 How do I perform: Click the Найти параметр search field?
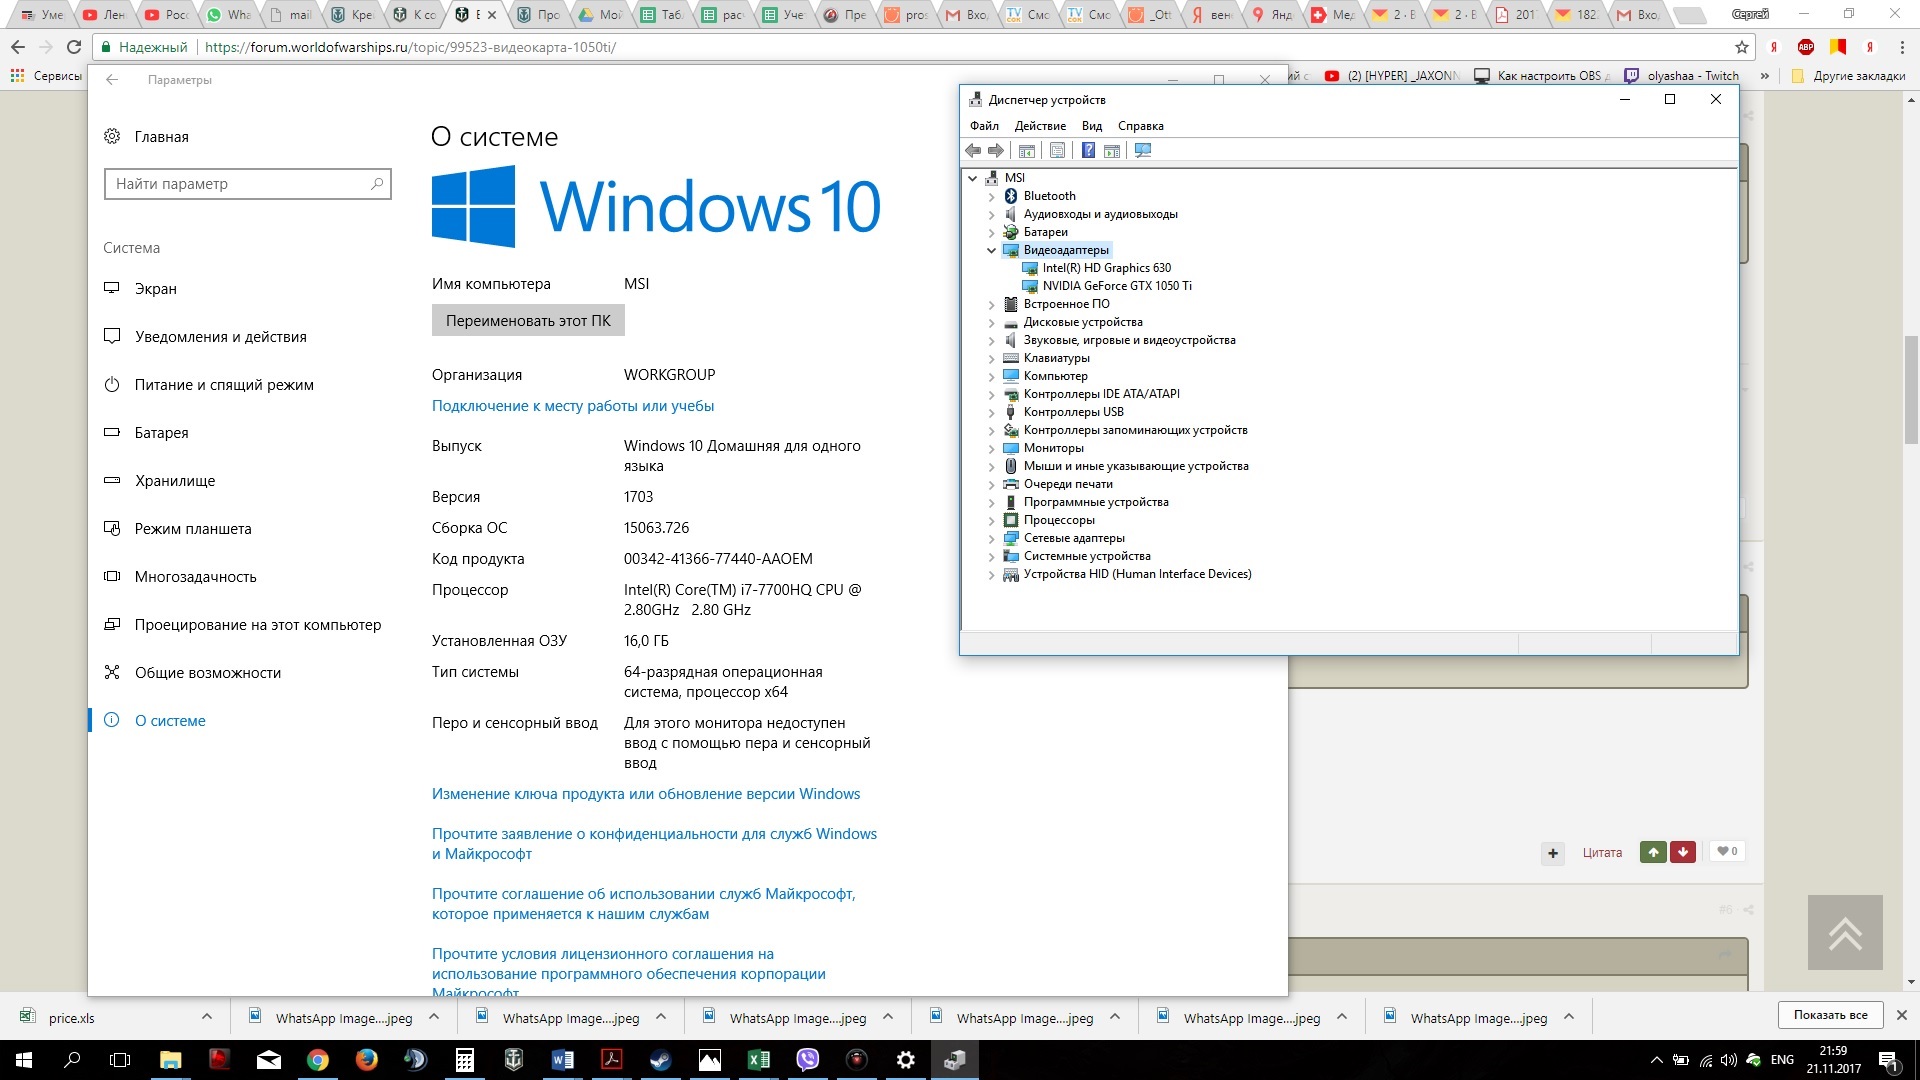(247, 184)
